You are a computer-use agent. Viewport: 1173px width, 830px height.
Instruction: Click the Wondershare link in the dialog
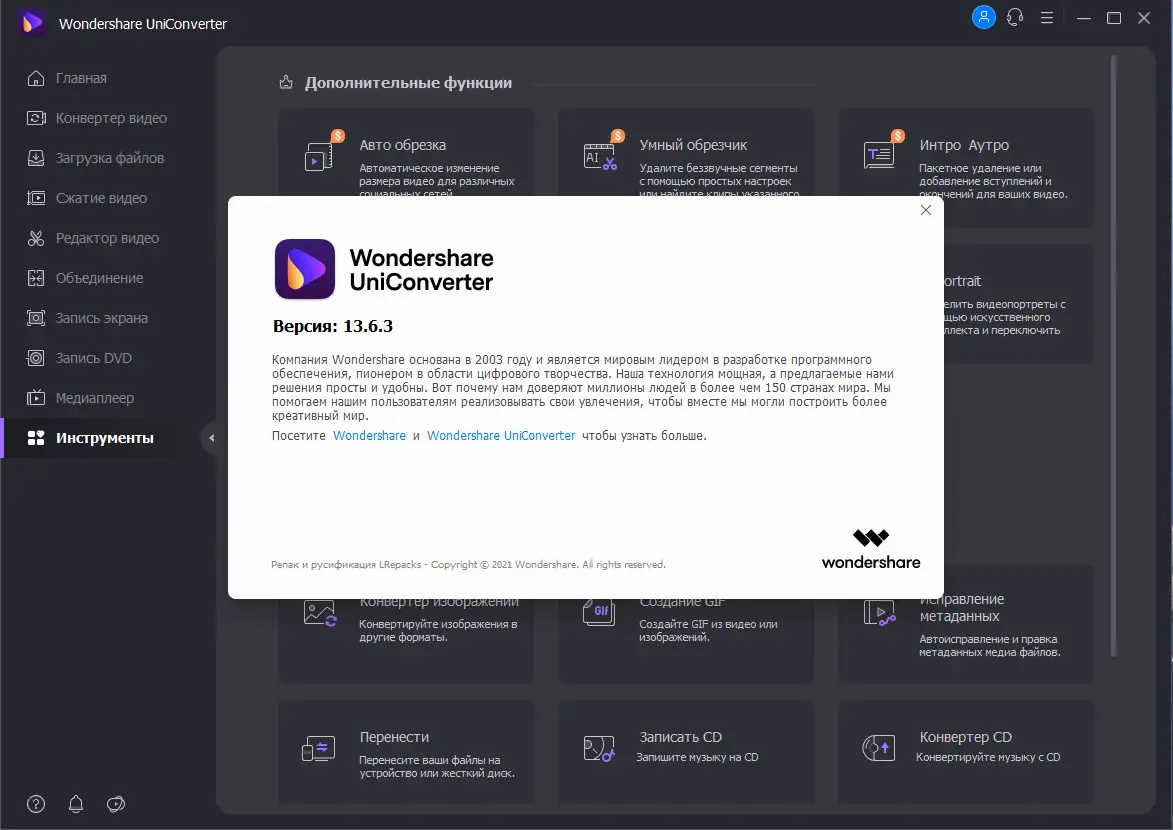coord(369,435)
